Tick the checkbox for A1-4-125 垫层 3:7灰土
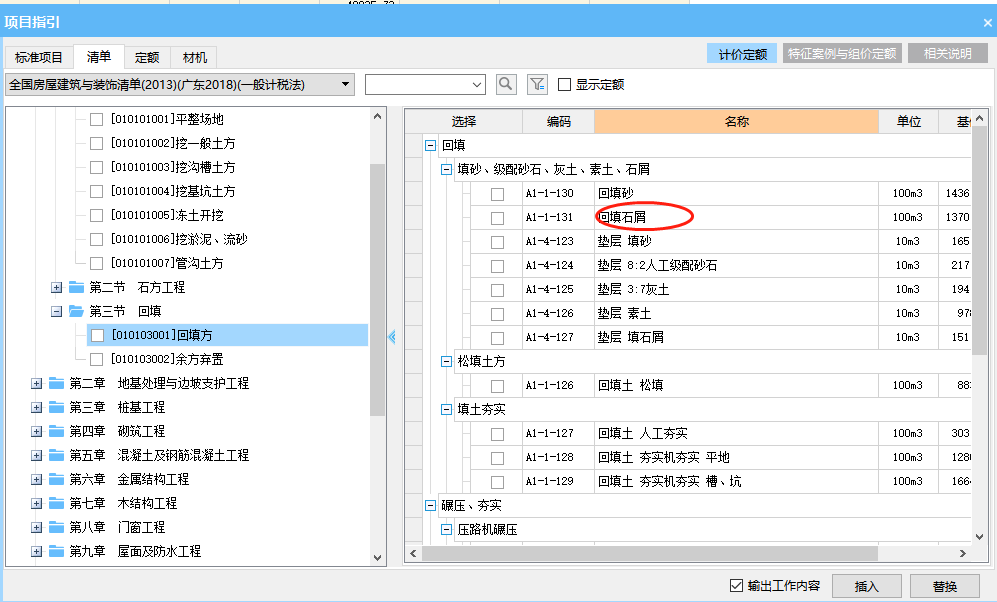 (x=497, y=290)
